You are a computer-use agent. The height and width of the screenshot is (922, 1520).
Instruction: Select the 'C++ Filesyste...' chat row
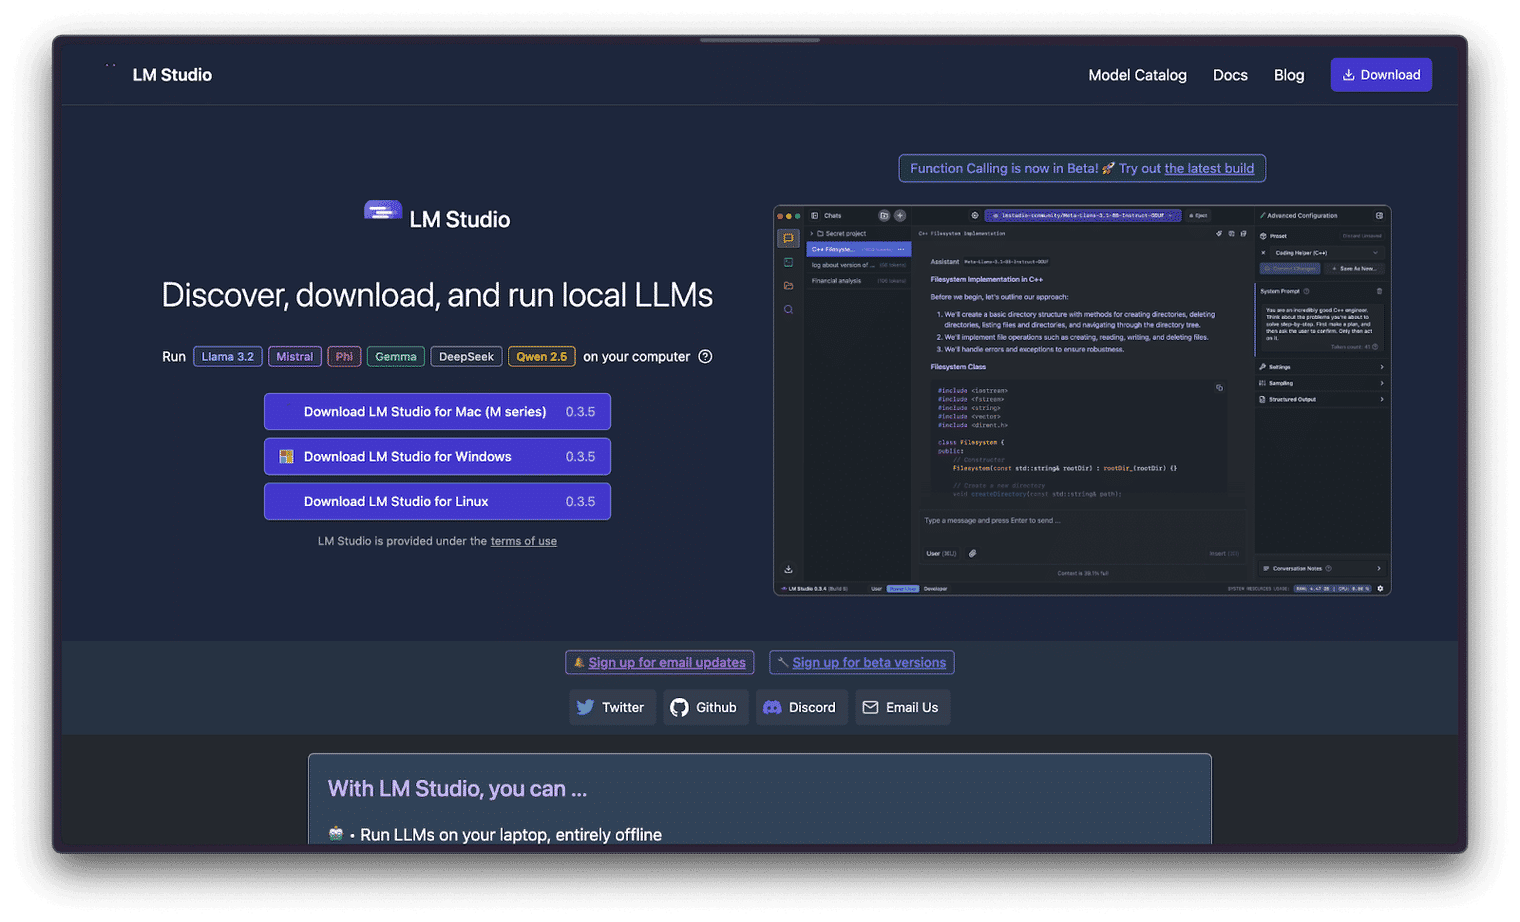click(858, 249)
